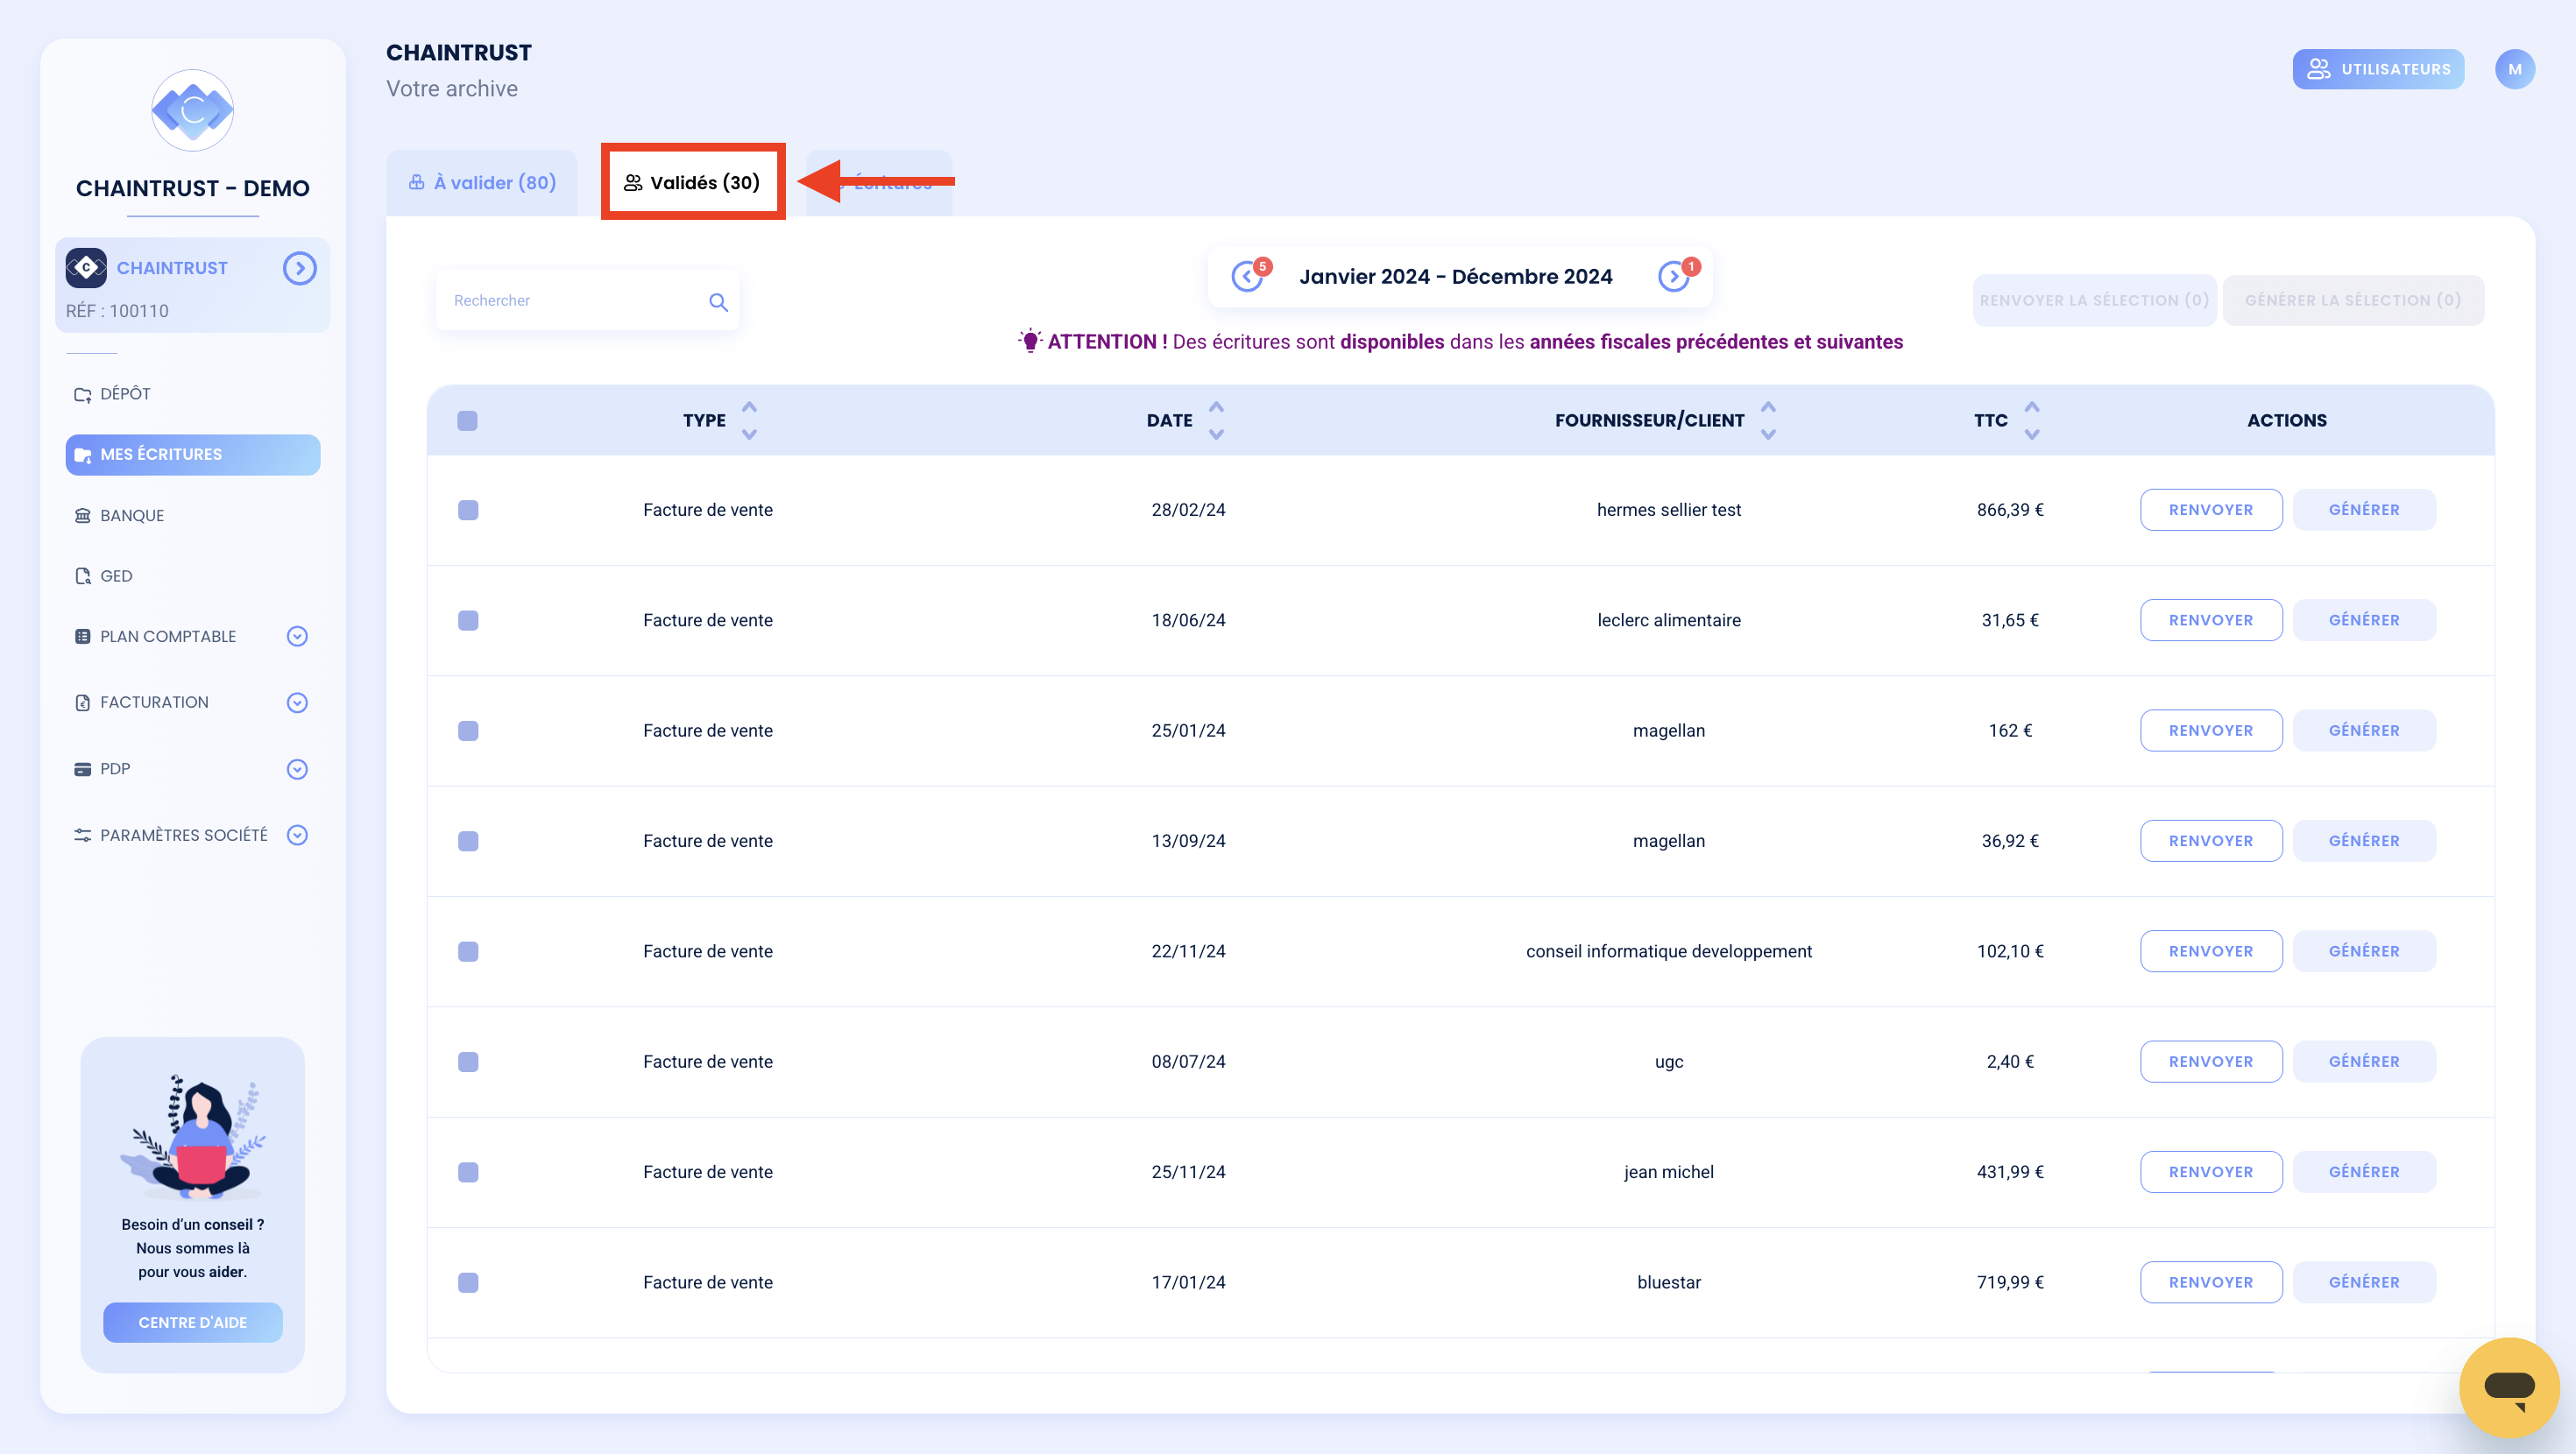This screenshot has height=1454, width=2576.
Task: Switch to the Validés (30) tab
Action: tap(693, 182)
